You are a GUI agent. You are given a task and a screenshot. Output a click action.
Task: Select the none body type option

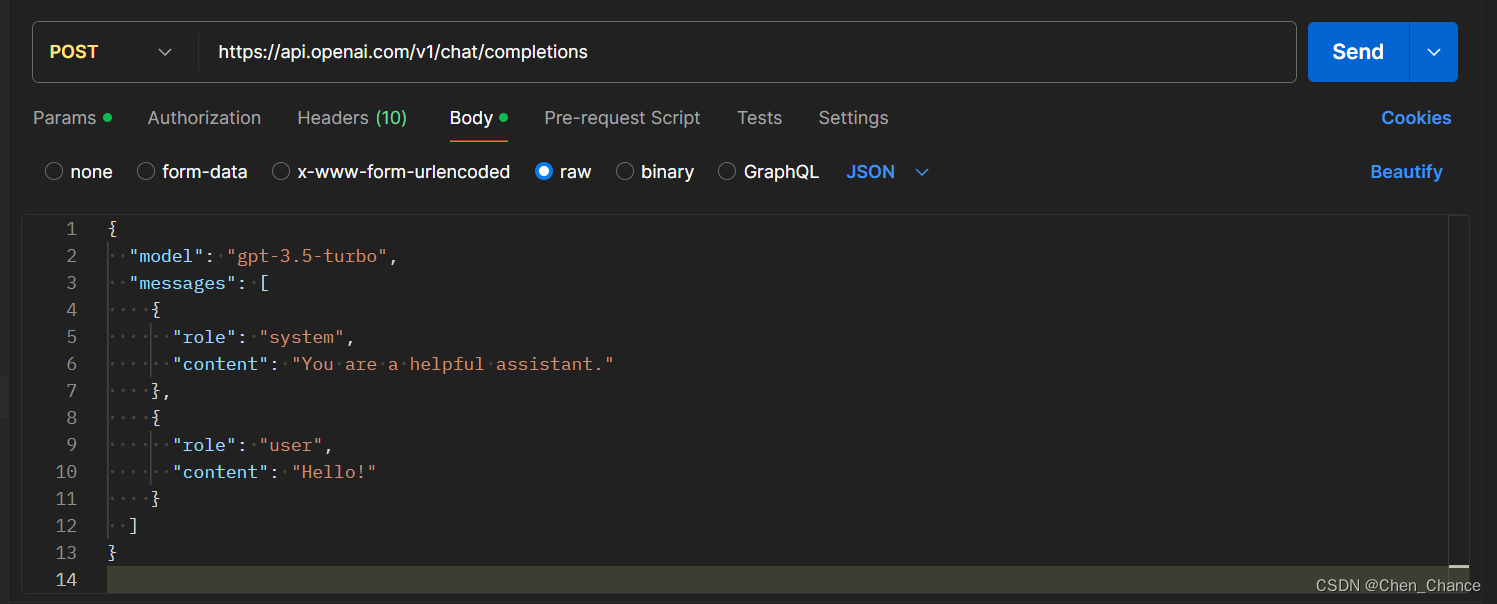(x=53, y=171)
